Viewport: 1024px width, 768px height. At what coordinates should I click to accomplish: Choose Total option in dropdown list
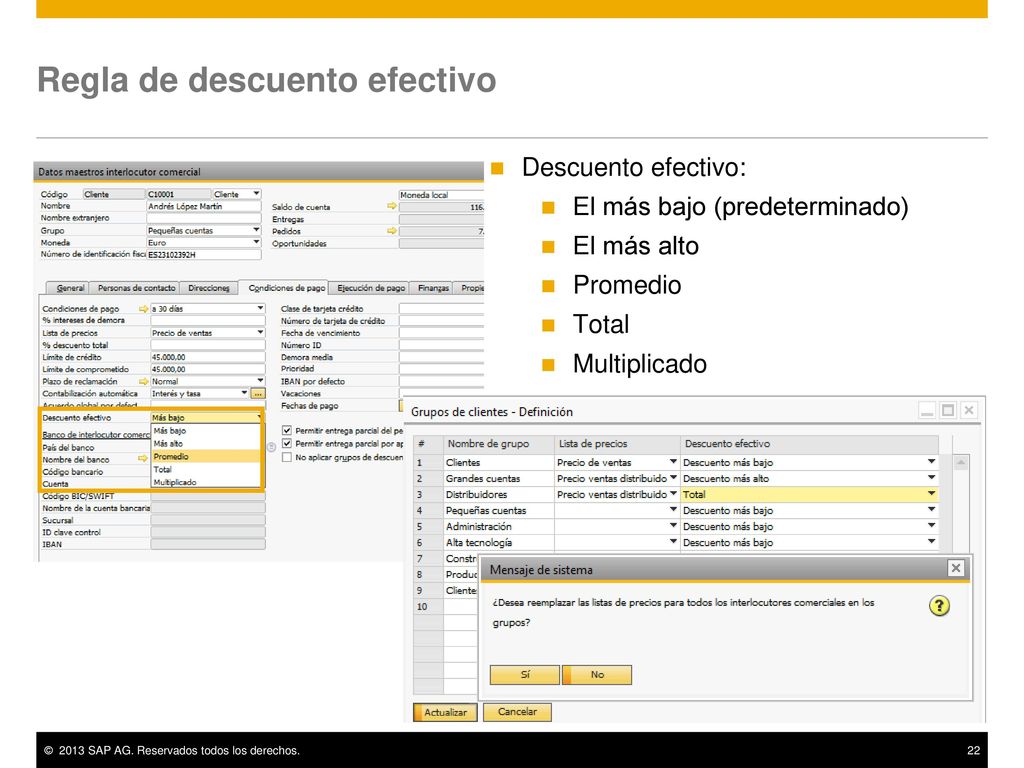click(x=206, y=470)
